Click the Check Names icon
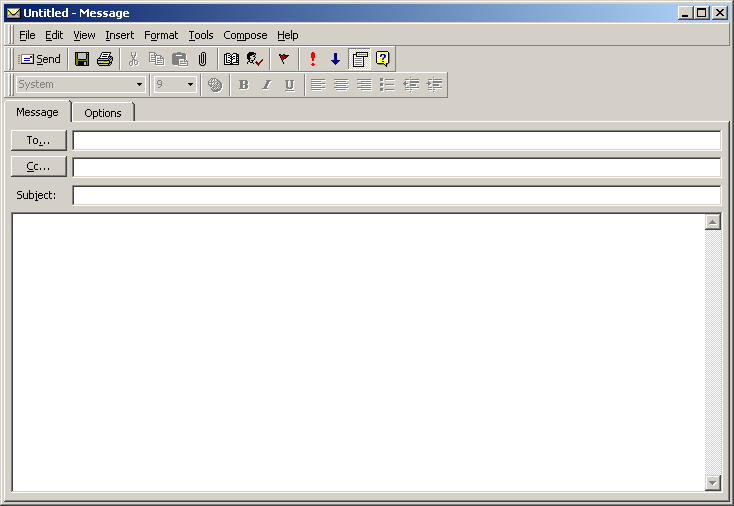Image resolution: width=734 pixels, height=506 pixels. click(255, 59)
